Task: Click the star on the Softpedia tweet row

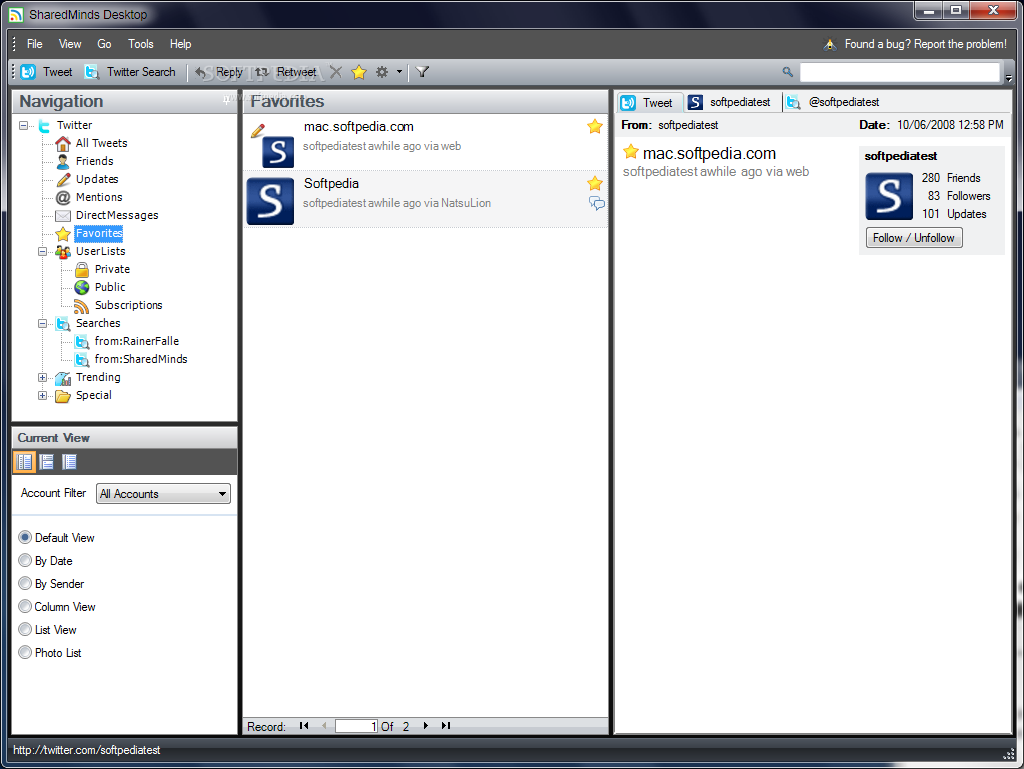Action: pos(594,183)
